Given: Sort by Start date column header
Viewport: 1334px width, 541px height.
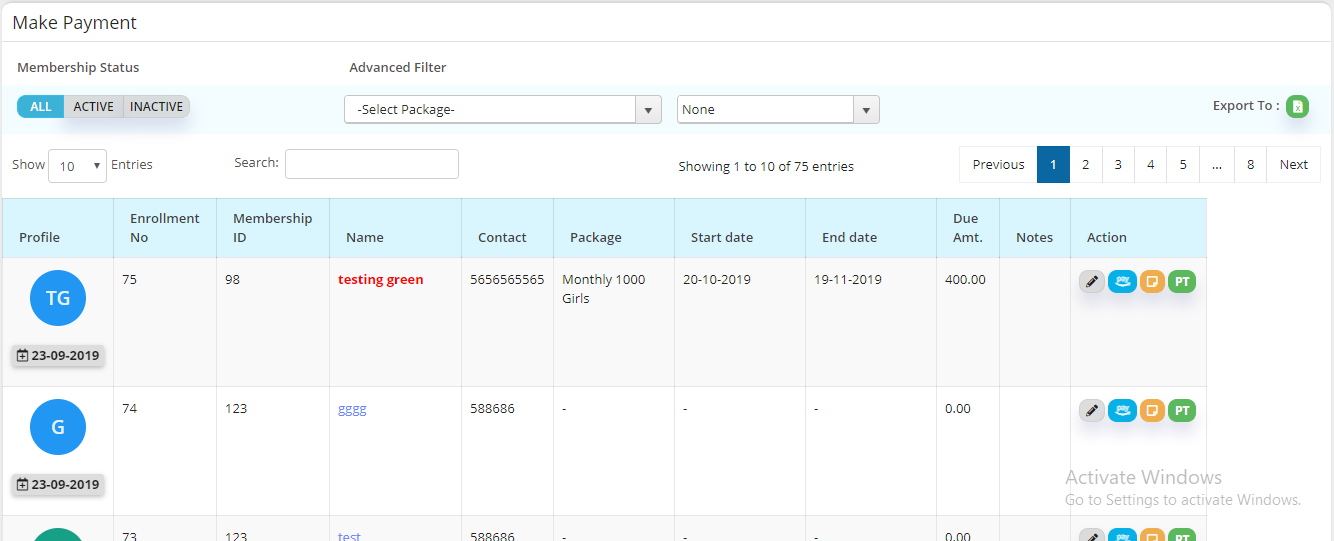Looking at the screenshot, I should click(740, 228).
